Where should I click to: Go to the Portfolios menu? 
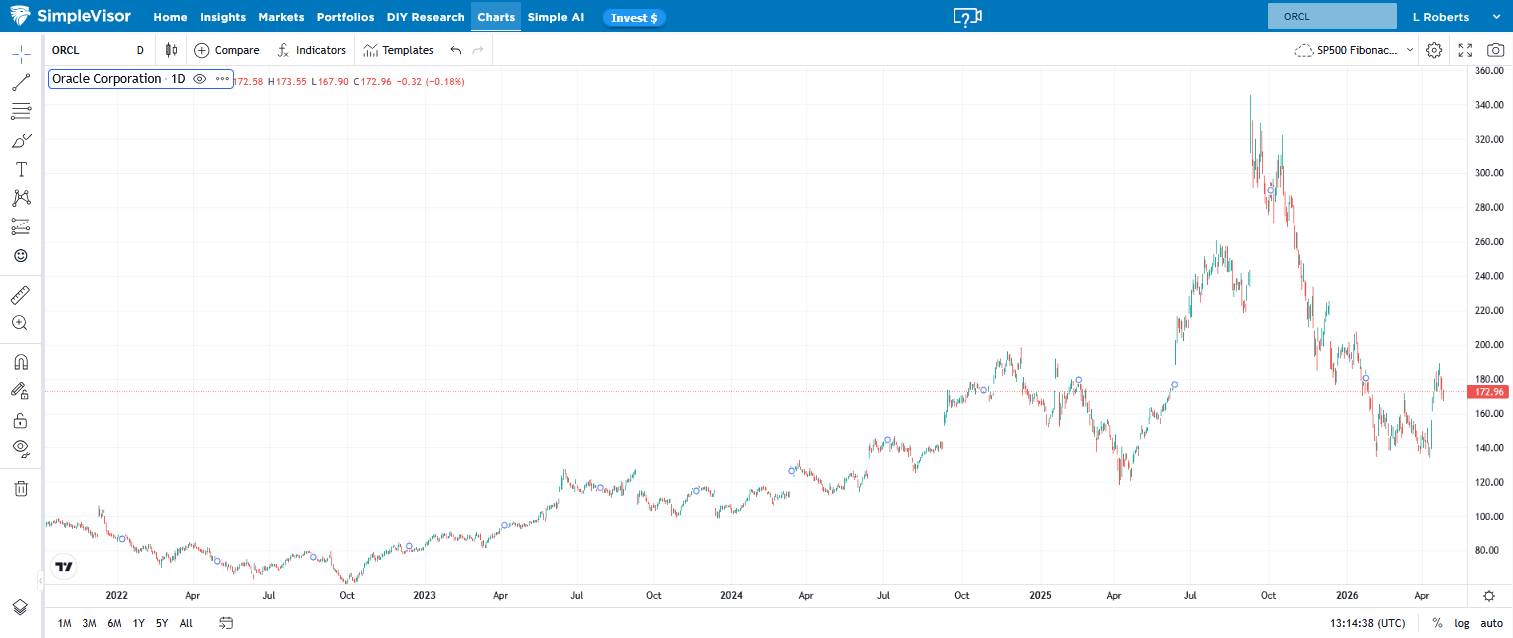[345, 17]
